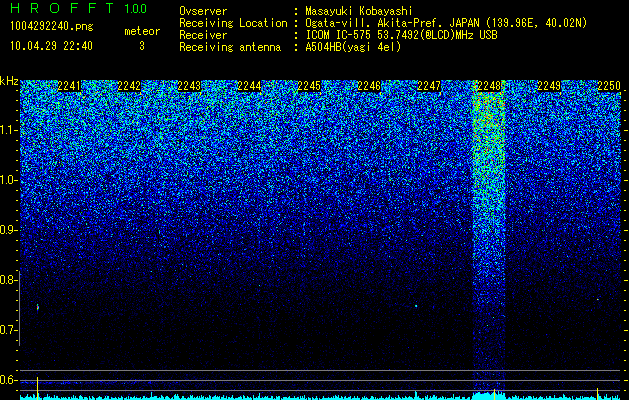
Task: Click the broadband noise burst at 2248
Action: pyautogui.click(x=489, y=237)
